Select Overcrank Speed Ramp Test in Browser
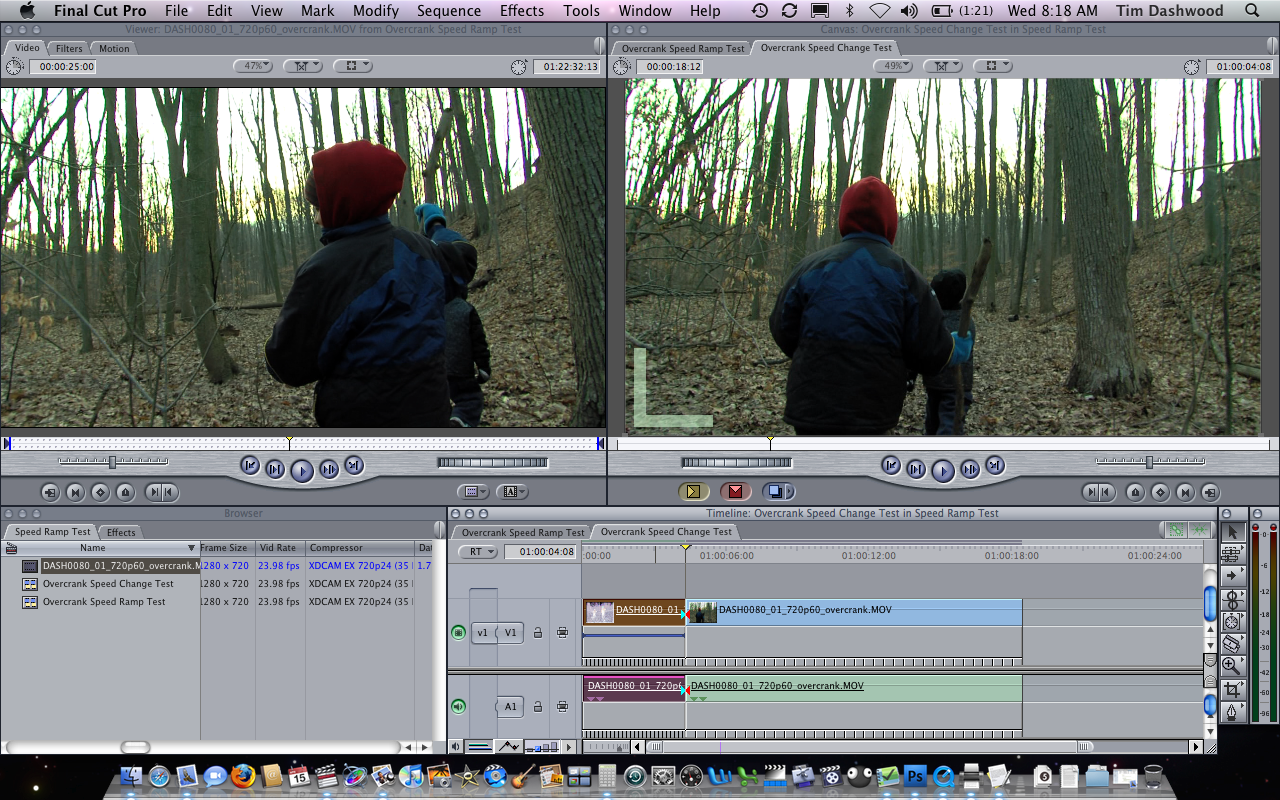 104,602
